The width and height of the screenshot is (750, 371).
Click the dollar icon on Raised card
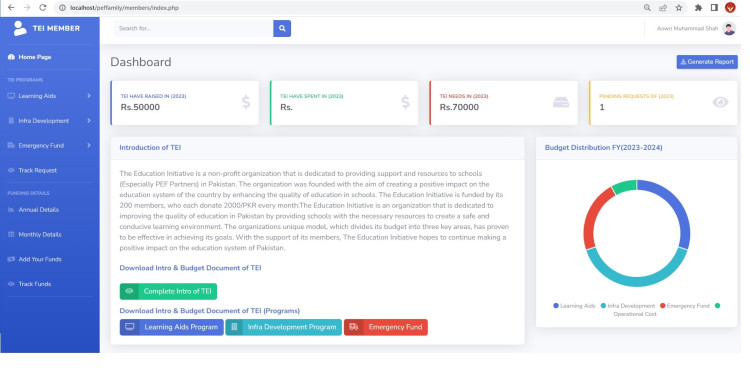246,102
